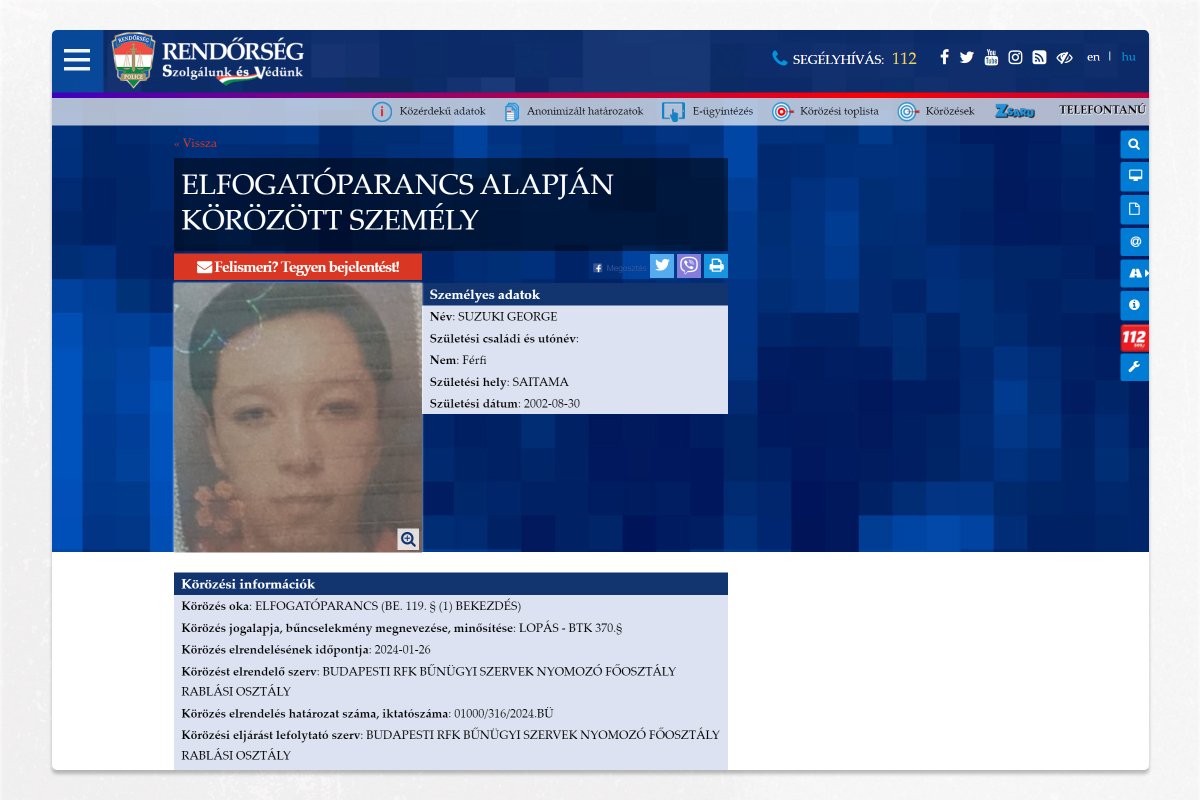Click the 'Felismeri? Tegyen bejelentést!' button
This screenshot has height=800, width=1200.
[x=299, y=267]
